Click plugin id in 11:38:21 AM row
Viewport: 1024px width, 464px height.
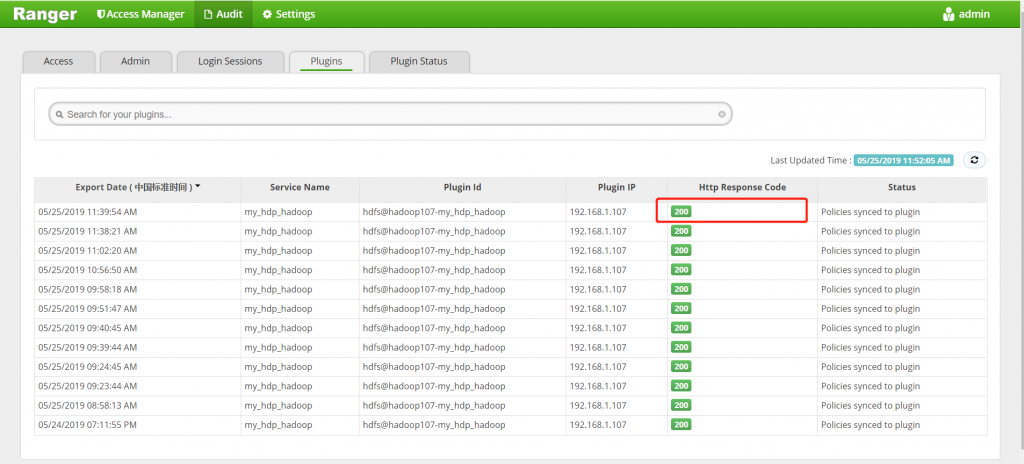pos(434,231)
